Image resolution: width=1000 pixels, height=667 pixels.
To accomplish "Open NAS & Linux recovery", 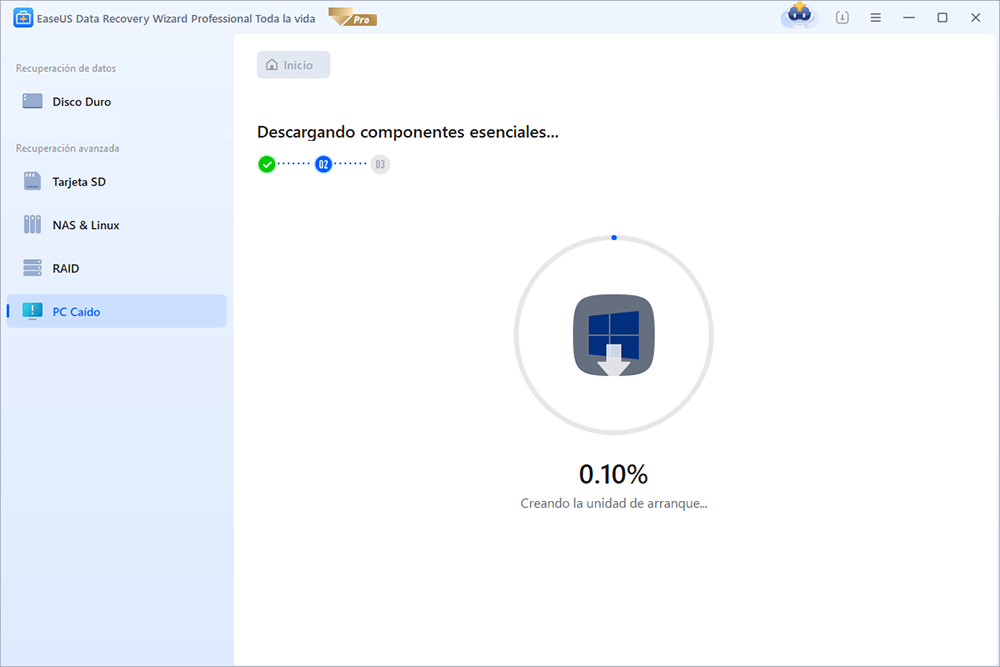I will coord(117,225).
